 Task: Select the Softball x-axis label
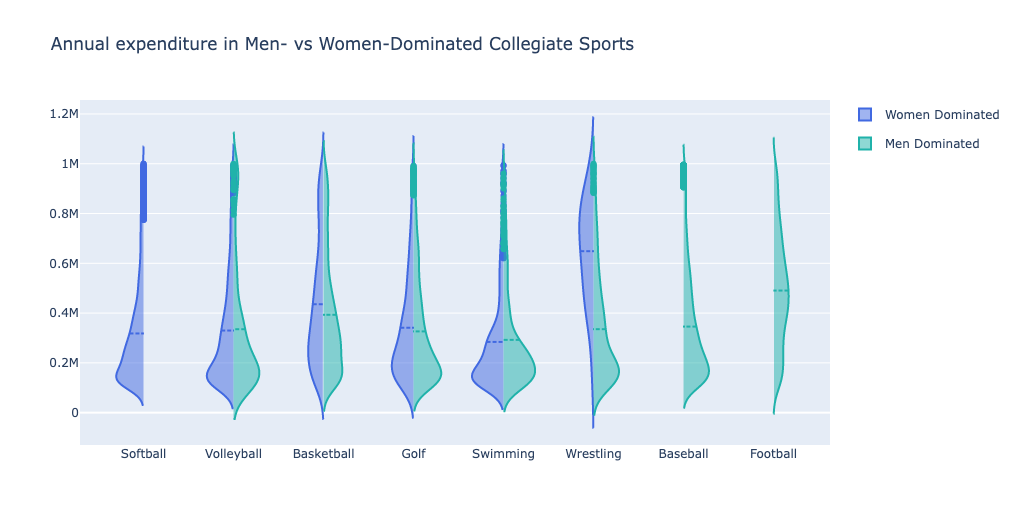click(x=143, y=454)
